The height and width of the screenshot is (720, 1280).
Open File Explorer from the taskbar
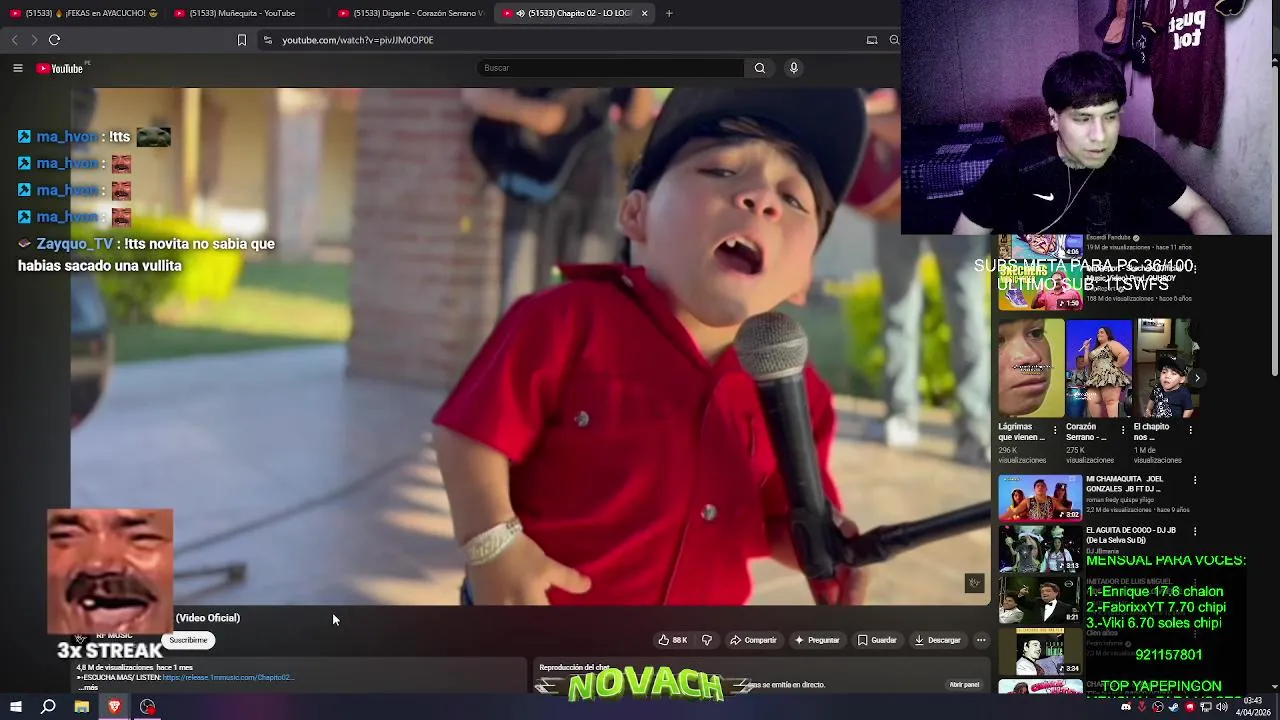click(81, 707)
